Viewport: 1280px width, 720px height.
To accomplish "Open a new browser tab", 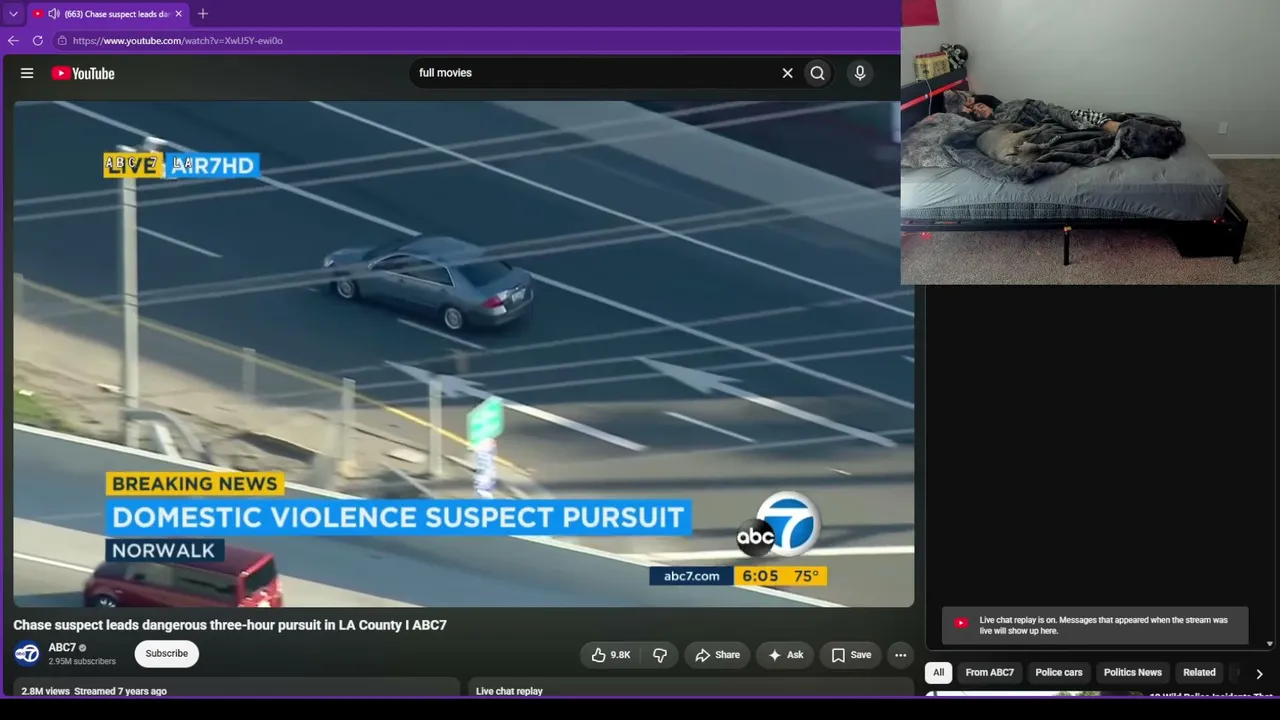I will pos(203,14).
